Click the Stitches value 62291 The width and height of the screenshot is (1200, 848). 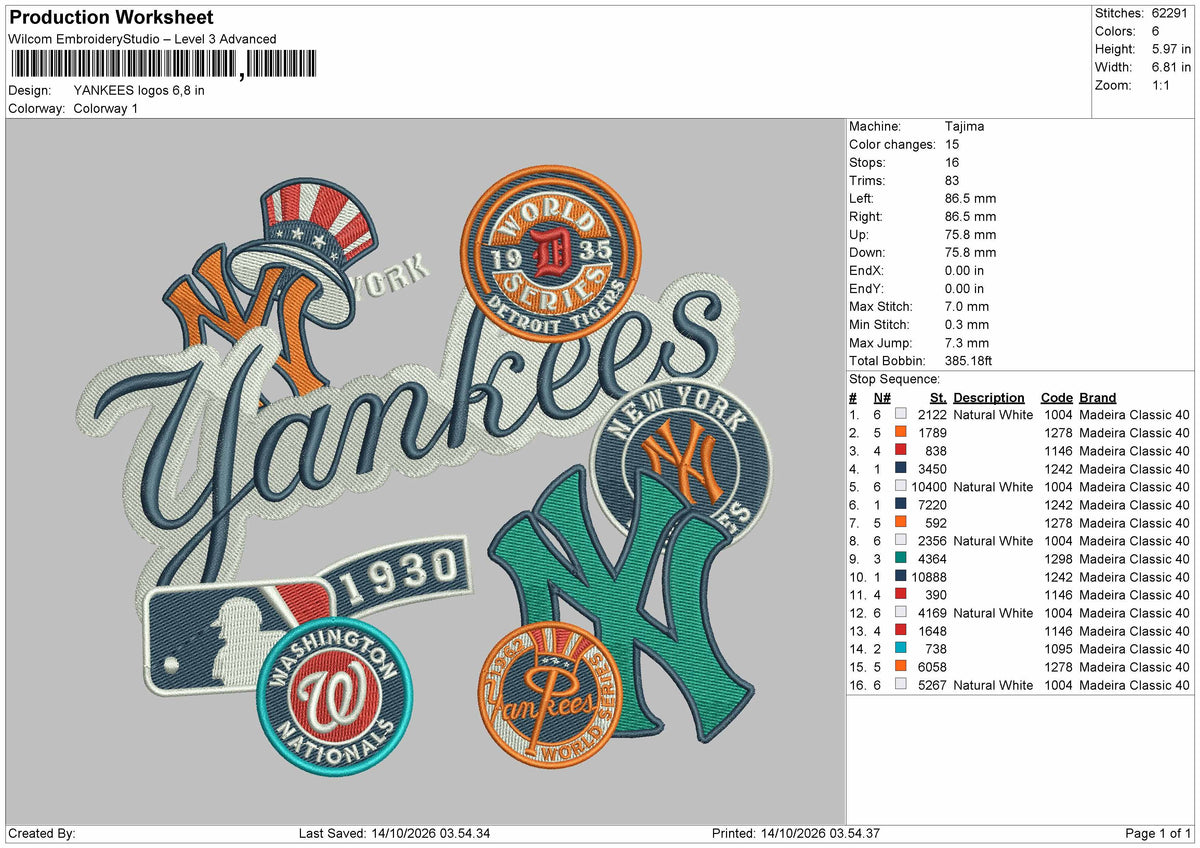tap(1171, 13)
